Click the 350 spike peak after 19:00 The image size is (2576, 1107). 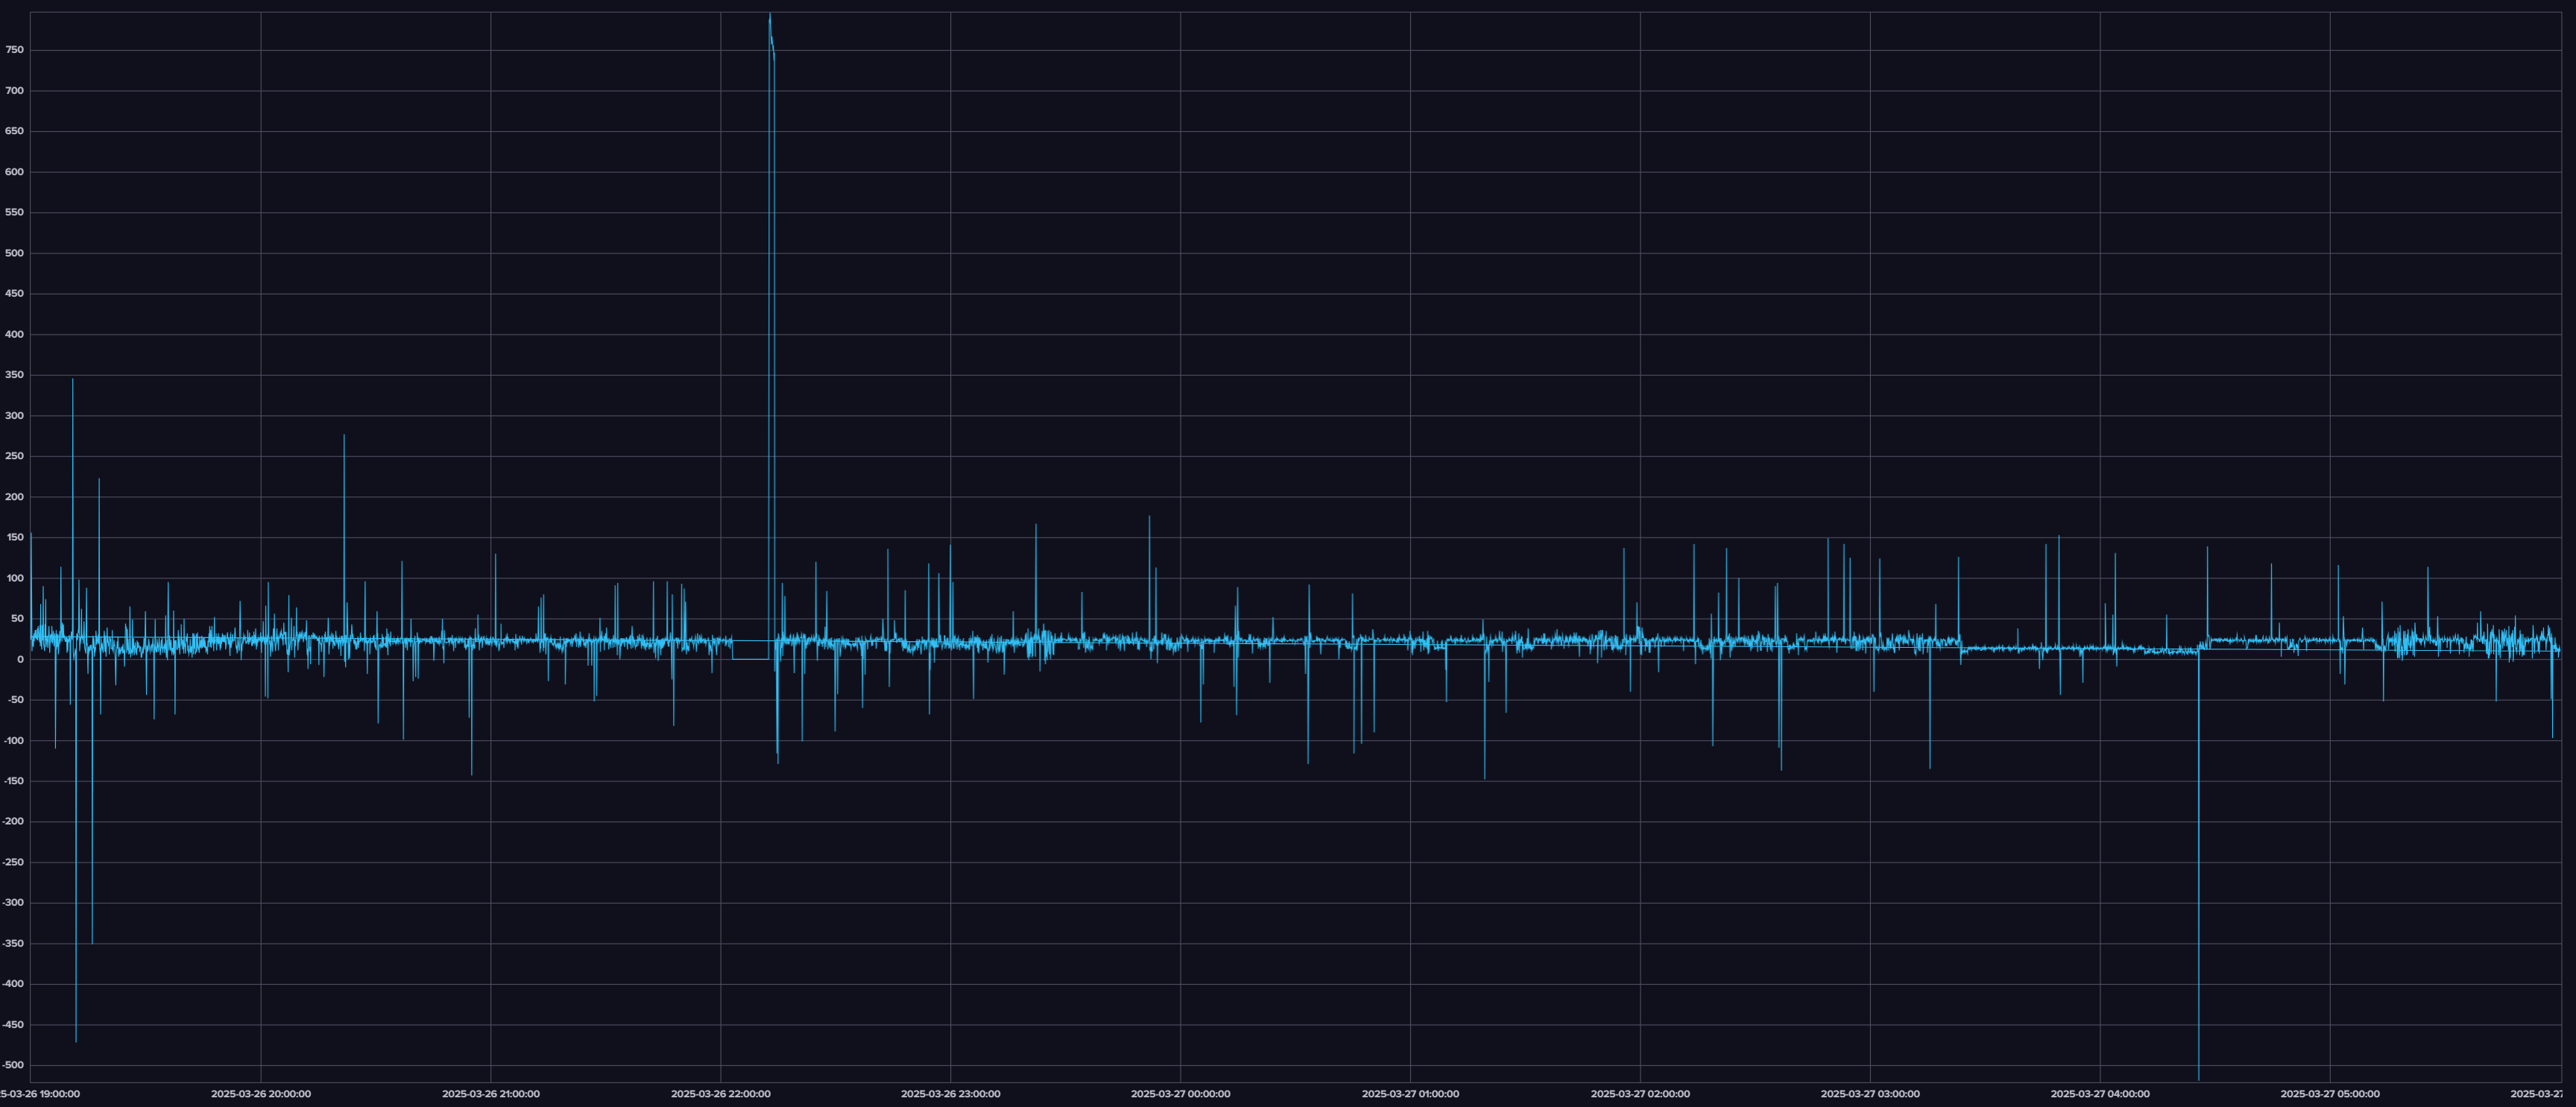72,380
